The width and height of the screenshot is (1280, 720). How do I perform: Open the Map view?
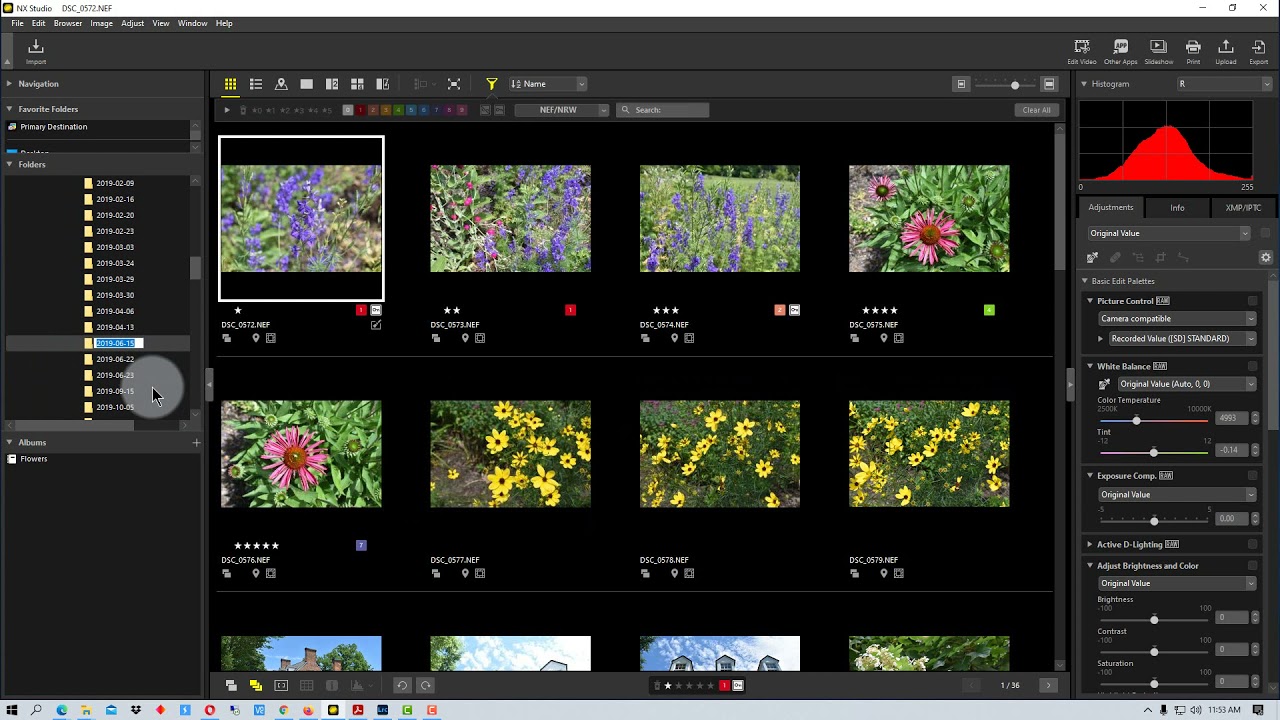coord(281,84)
